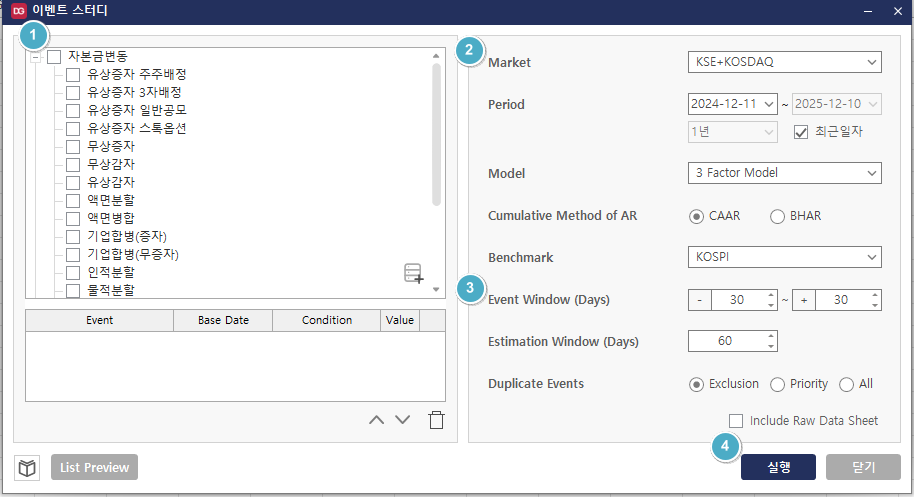Check the 무상증자 event checkbox
The image size is (914, 497).
click(73, 147)
